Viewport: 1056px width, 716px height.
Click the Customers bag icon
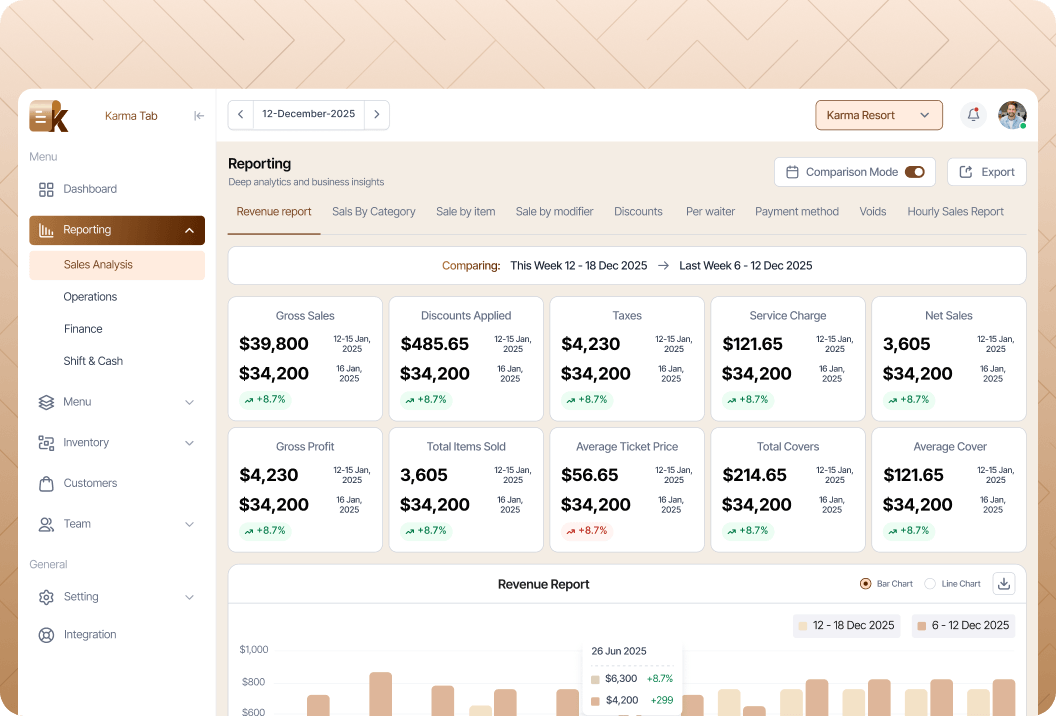pos(46,484)
